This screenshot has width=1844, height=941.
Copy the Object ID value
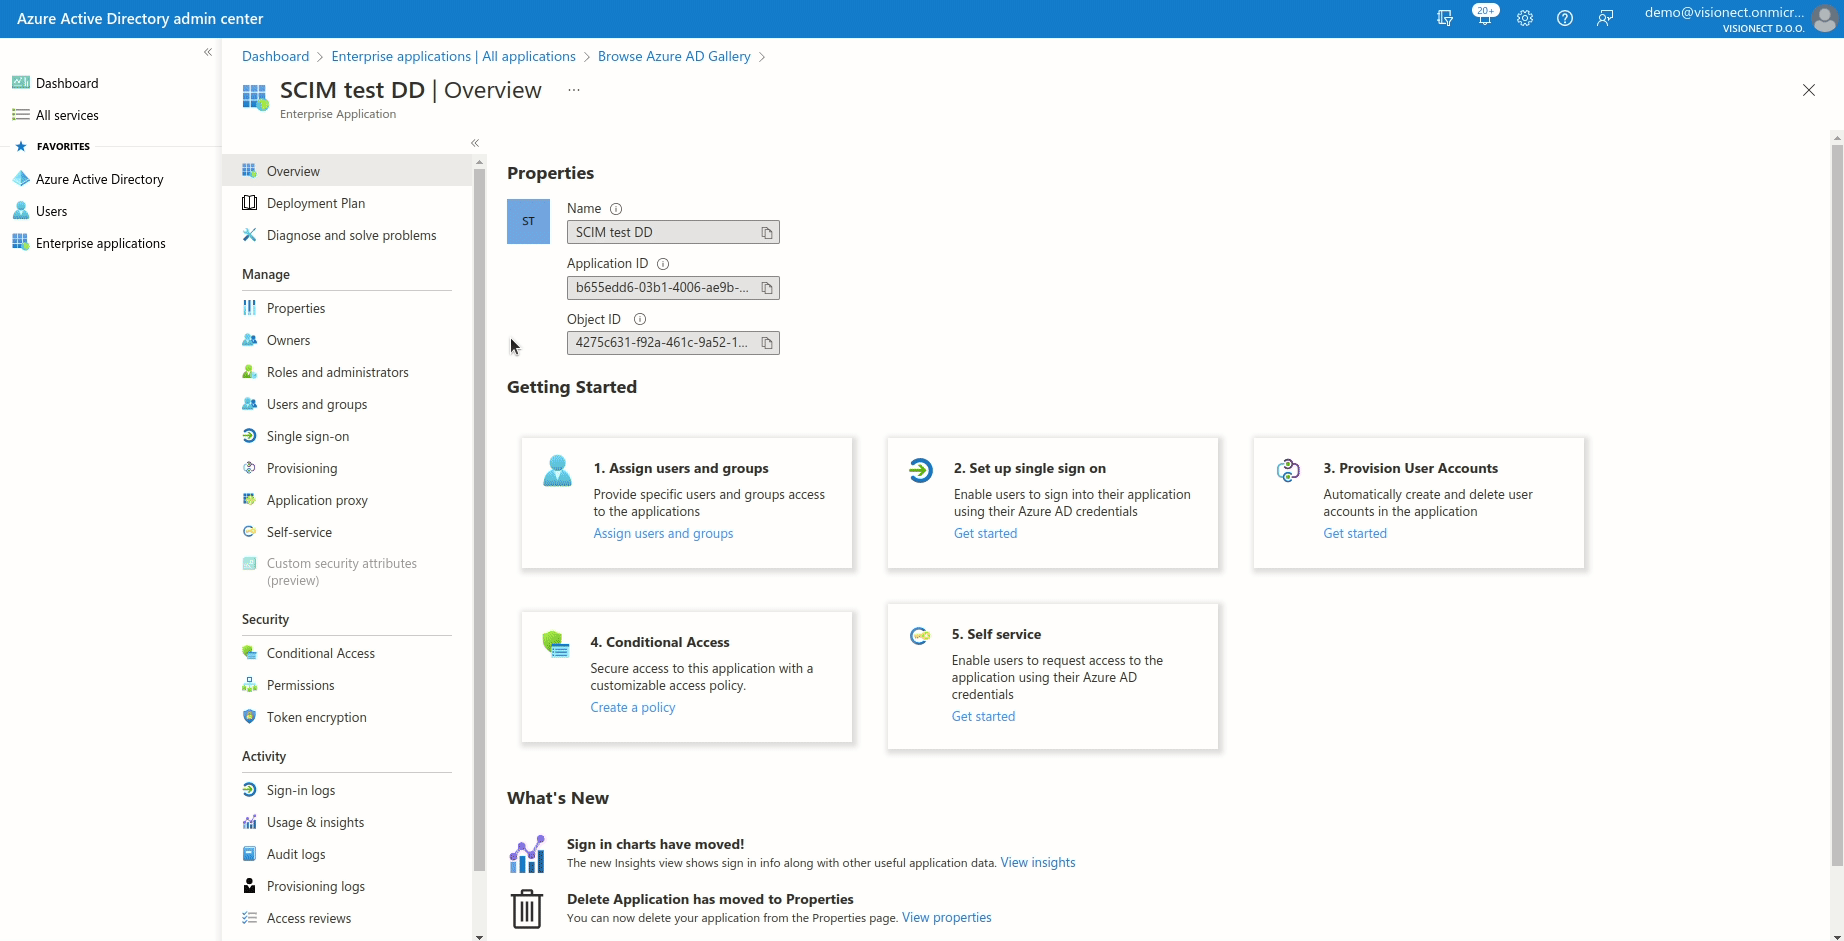(767, 343)
